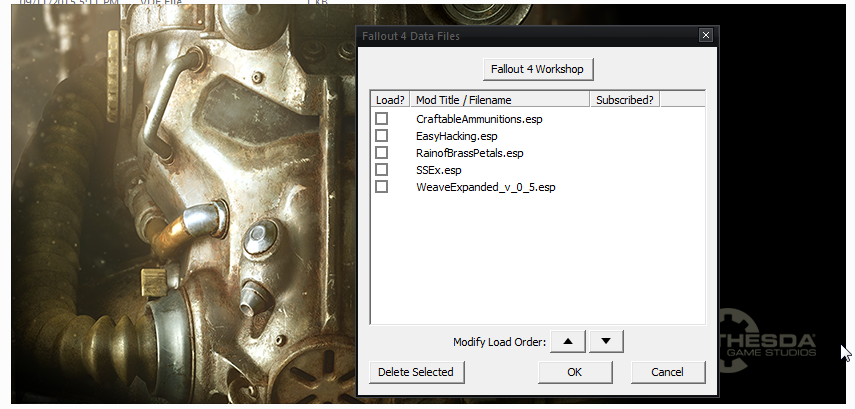
Task: Open the Fallout 4 Workshop button
Action: pos(538,69)
